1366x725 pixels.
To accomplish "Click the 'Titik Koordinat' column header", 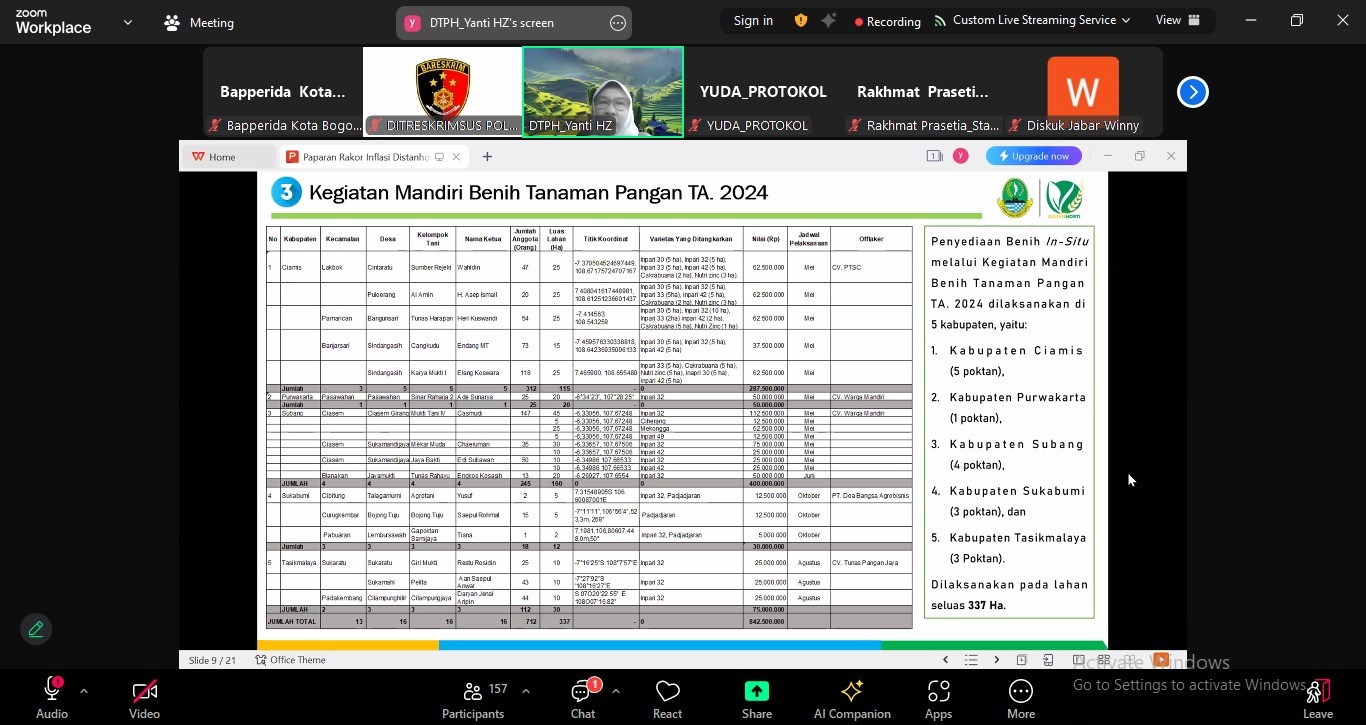I will click(x=606, y=239).
